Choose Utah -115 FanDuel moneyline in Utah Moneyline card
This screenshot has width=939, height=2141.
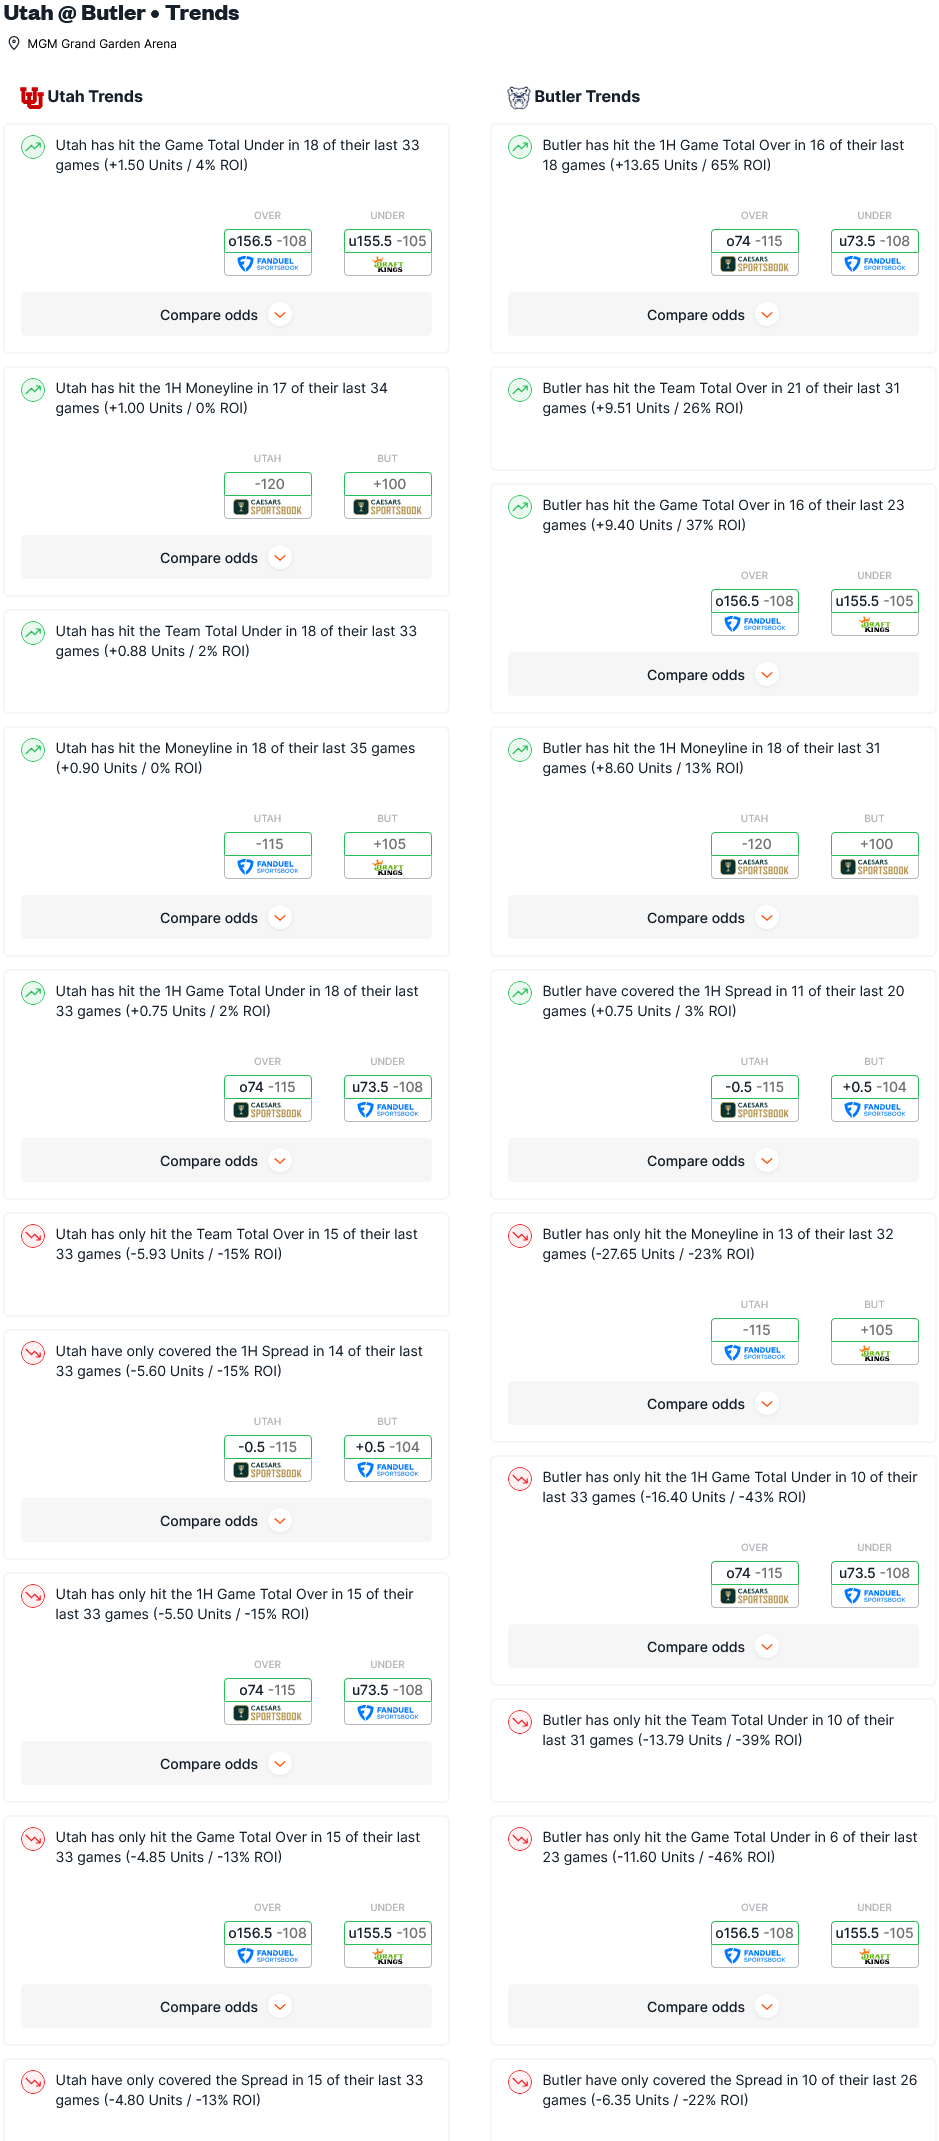tap(268, 855)
